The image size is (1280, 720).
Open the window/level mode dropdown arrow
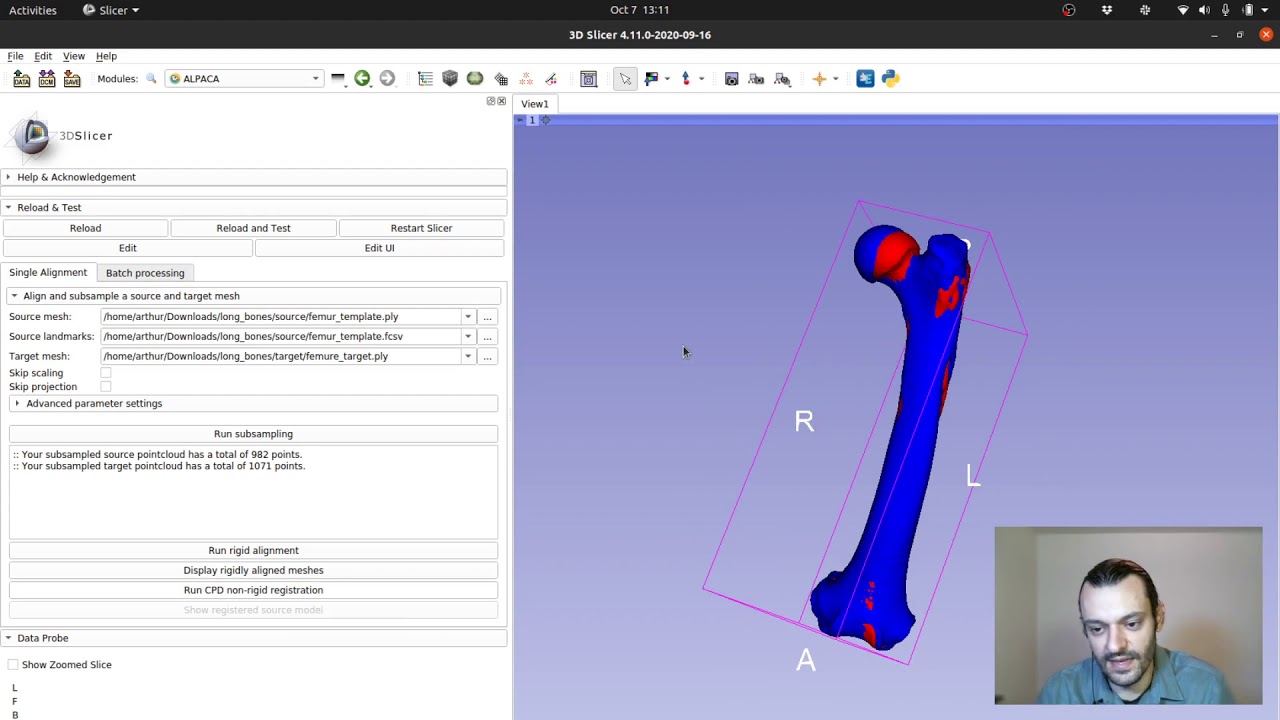click(666, 78)
